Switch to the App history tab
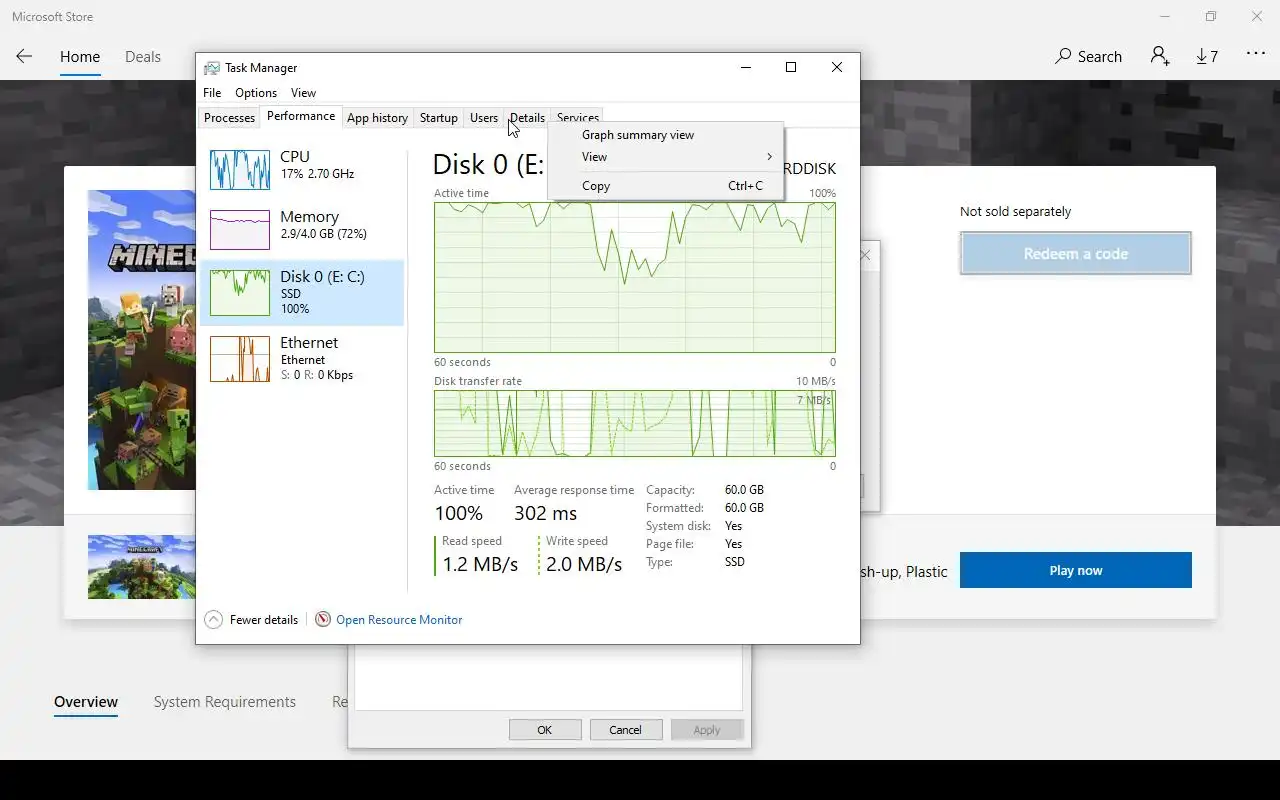1280x800 pixels. point(377,118)
